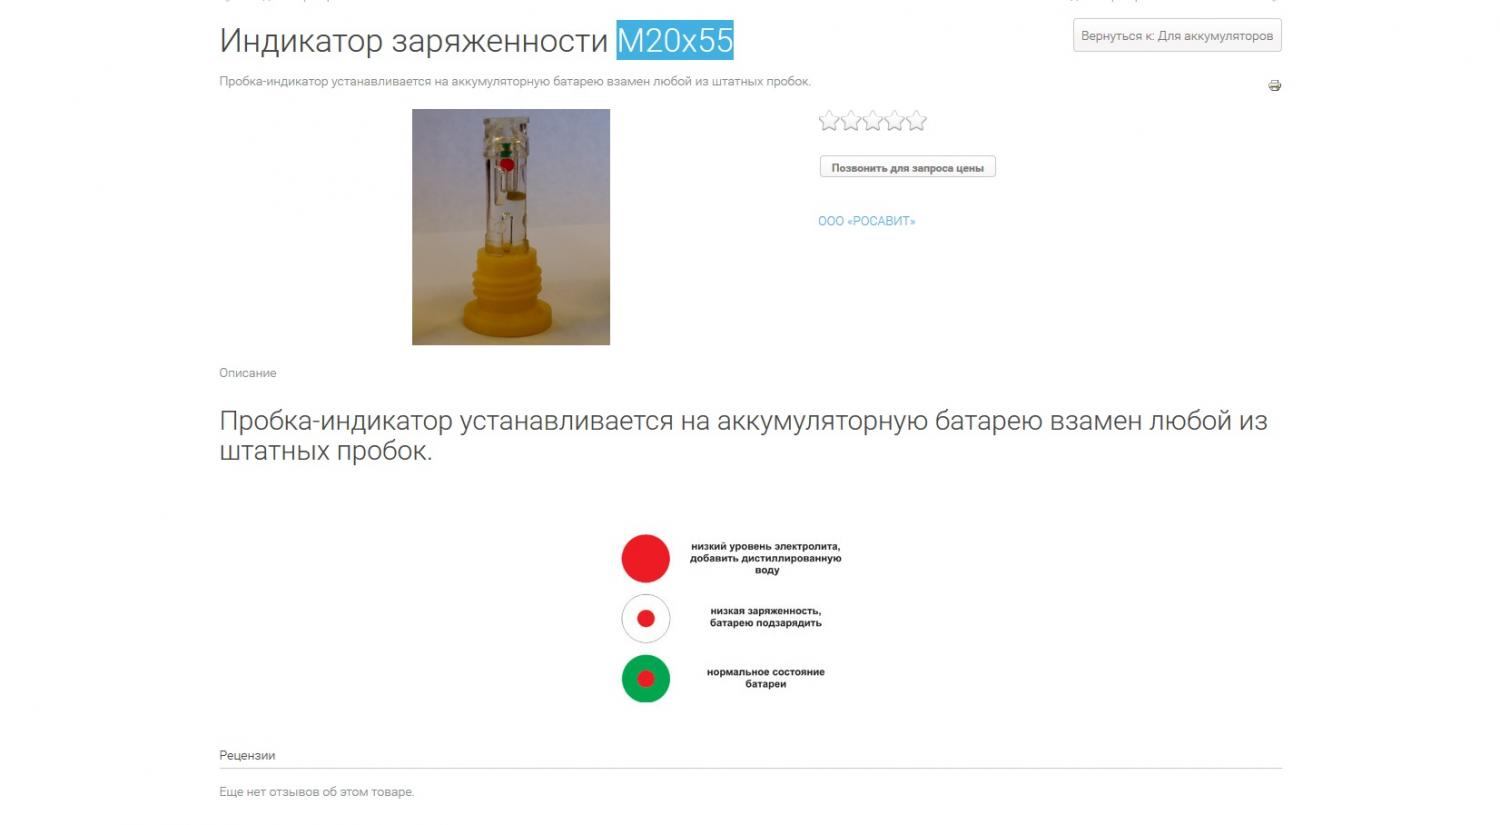
Task: Rate product with first star
Action: click(829, 121)
